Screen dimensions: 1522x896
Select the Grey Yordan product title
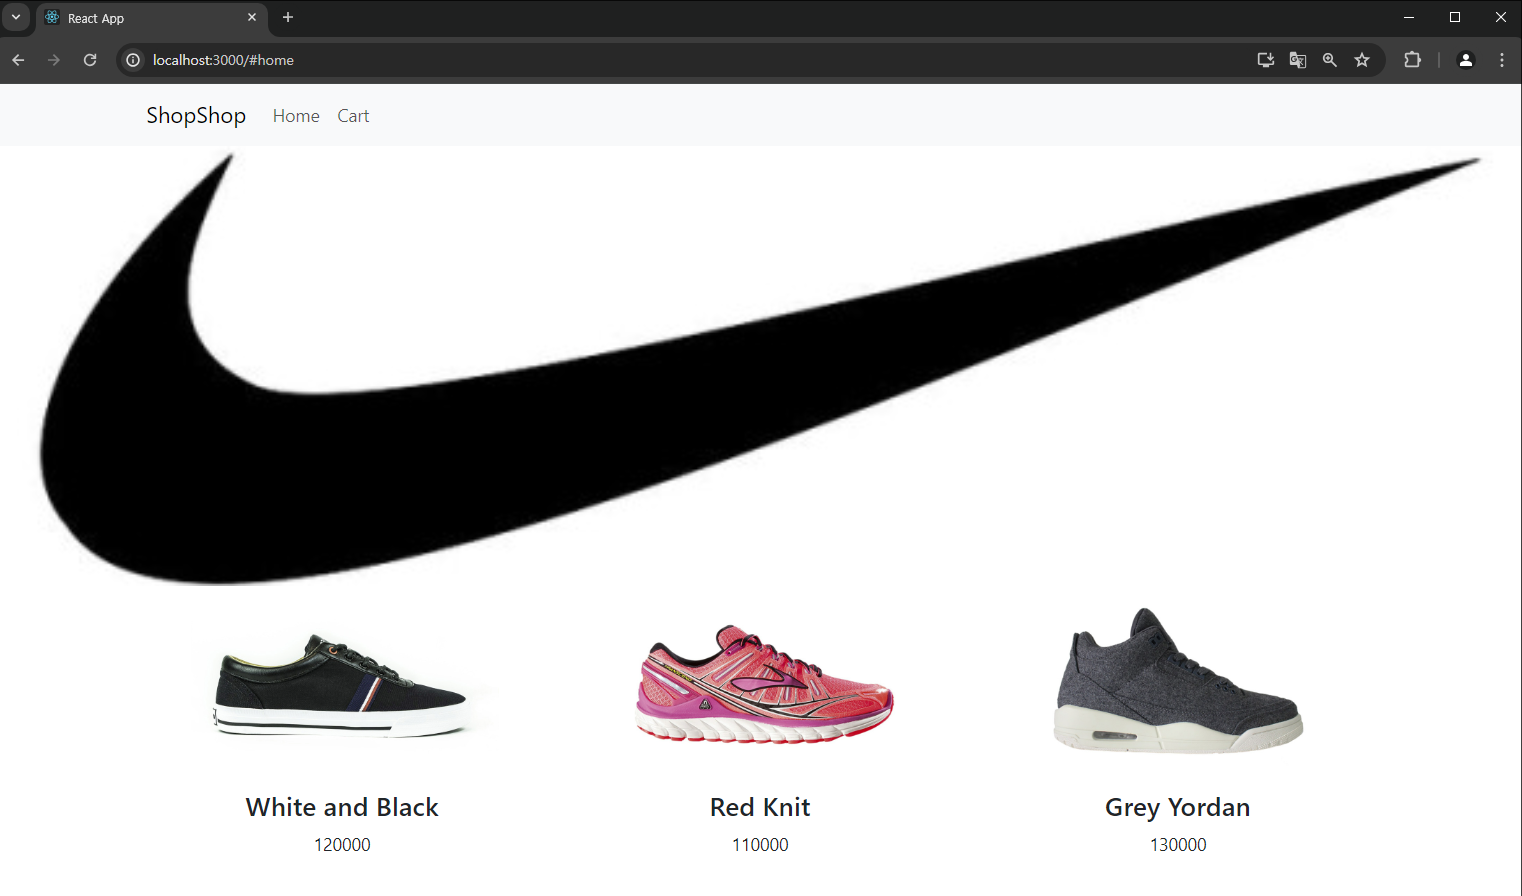pos(1178,807)
